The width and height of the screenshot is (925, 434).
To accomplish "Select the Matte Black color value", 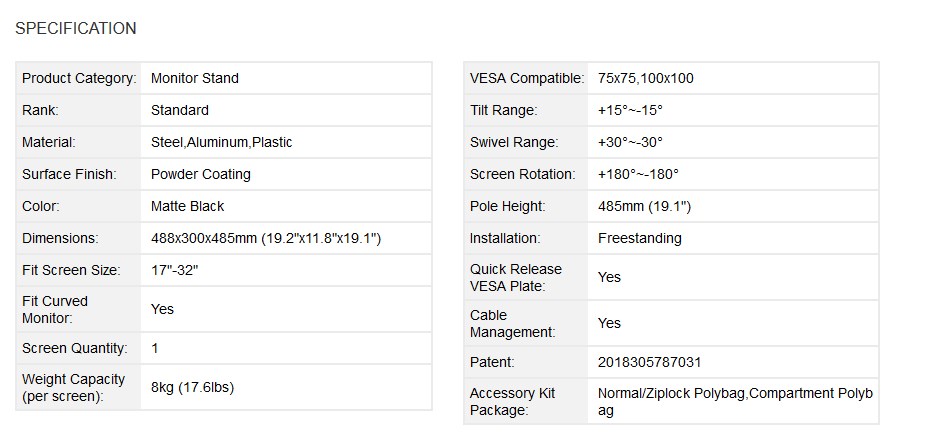I will [x=188, y=206].
